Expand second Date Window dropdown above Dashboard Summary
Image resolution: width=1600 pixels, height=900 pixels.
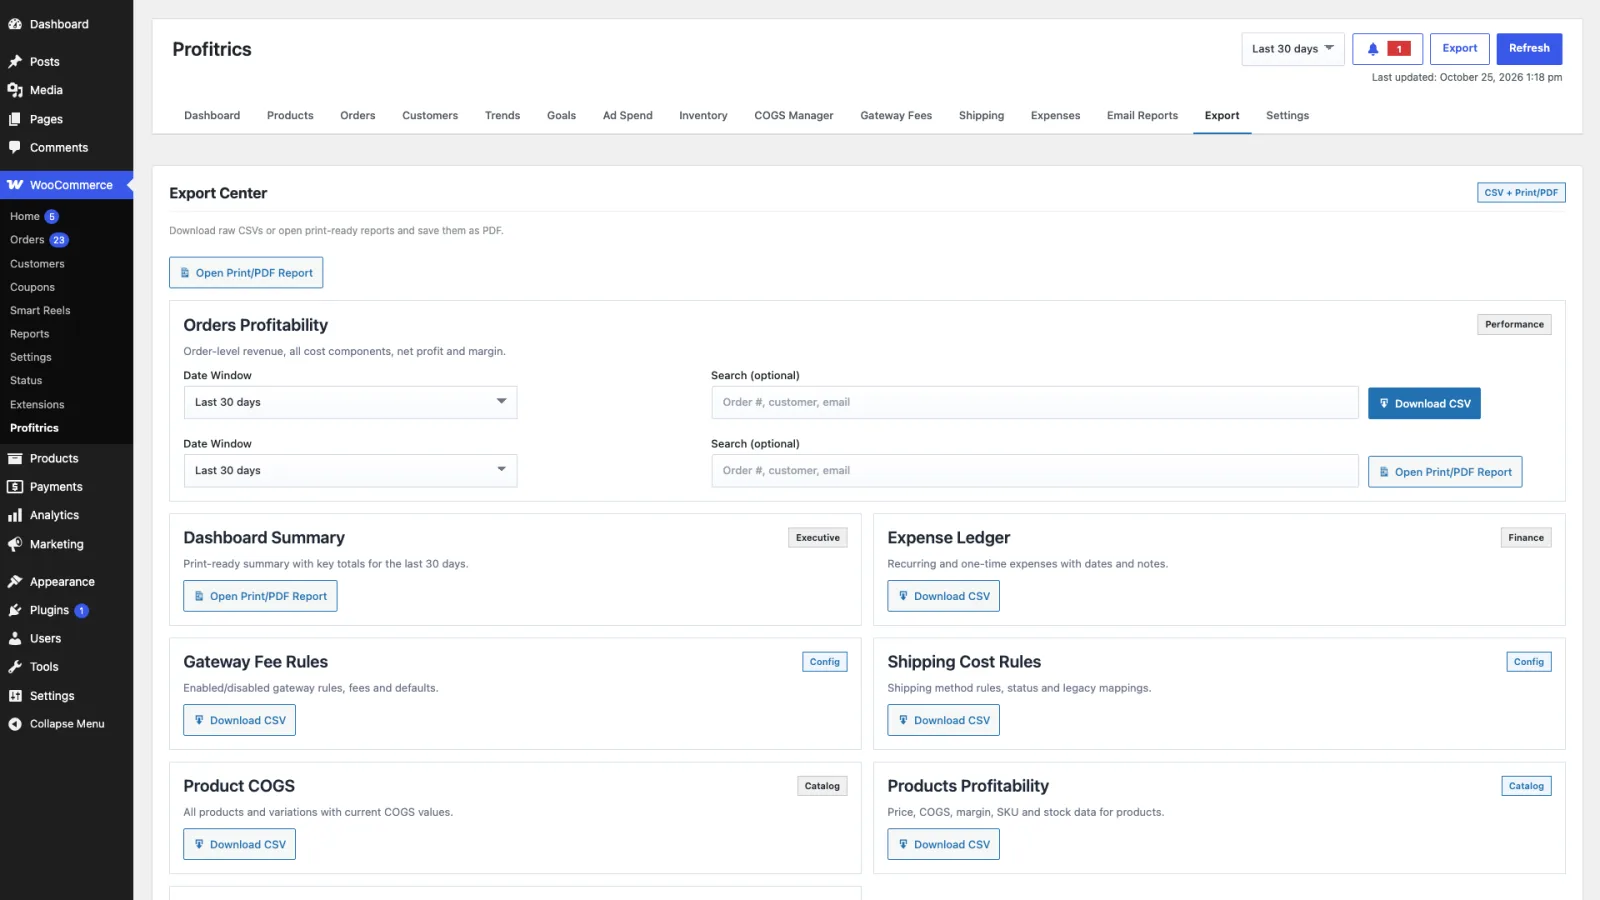(x=350, y=470)
